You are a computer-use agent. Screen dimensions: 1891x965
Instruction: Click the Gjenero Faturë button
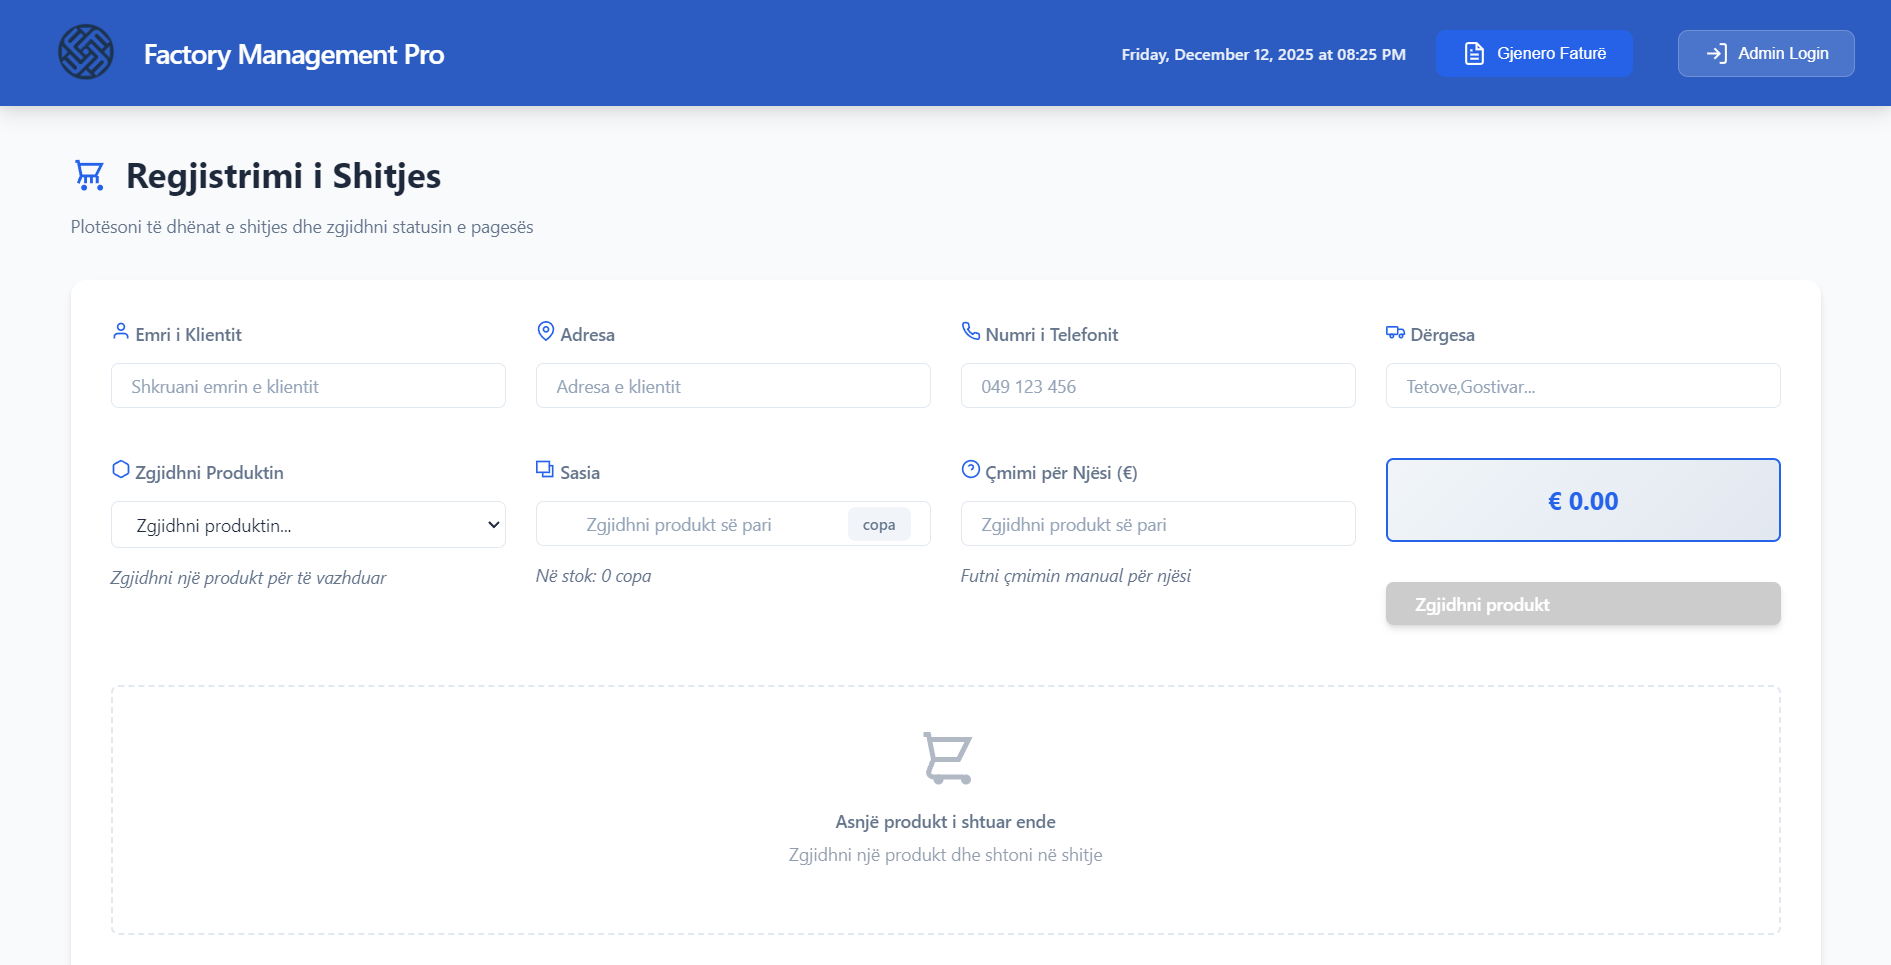coord(1534,53)
